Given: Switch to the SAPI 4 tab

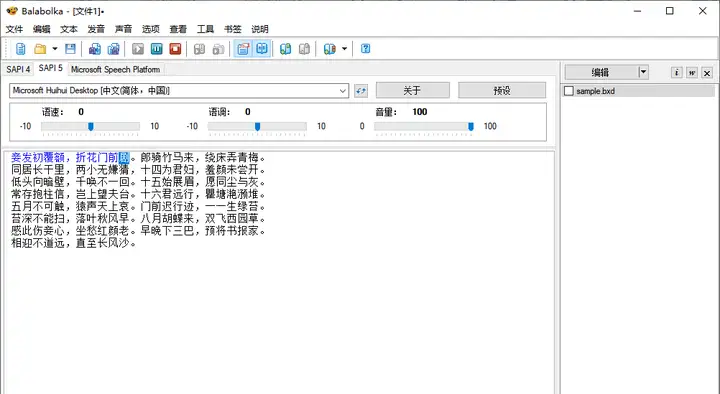Looking at the screenshot, I should (x=18, y=69).
